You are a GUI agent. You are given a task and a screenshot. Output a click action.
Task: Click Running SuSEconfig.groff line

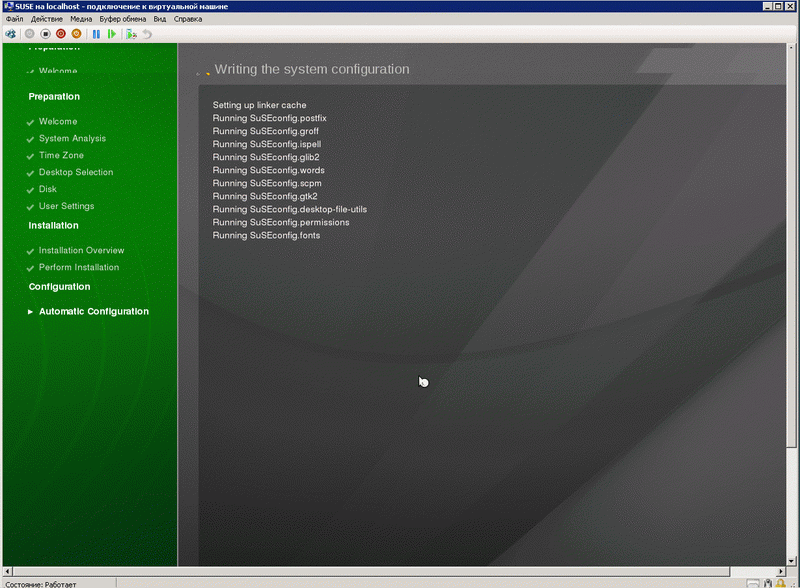click(265, 131)
